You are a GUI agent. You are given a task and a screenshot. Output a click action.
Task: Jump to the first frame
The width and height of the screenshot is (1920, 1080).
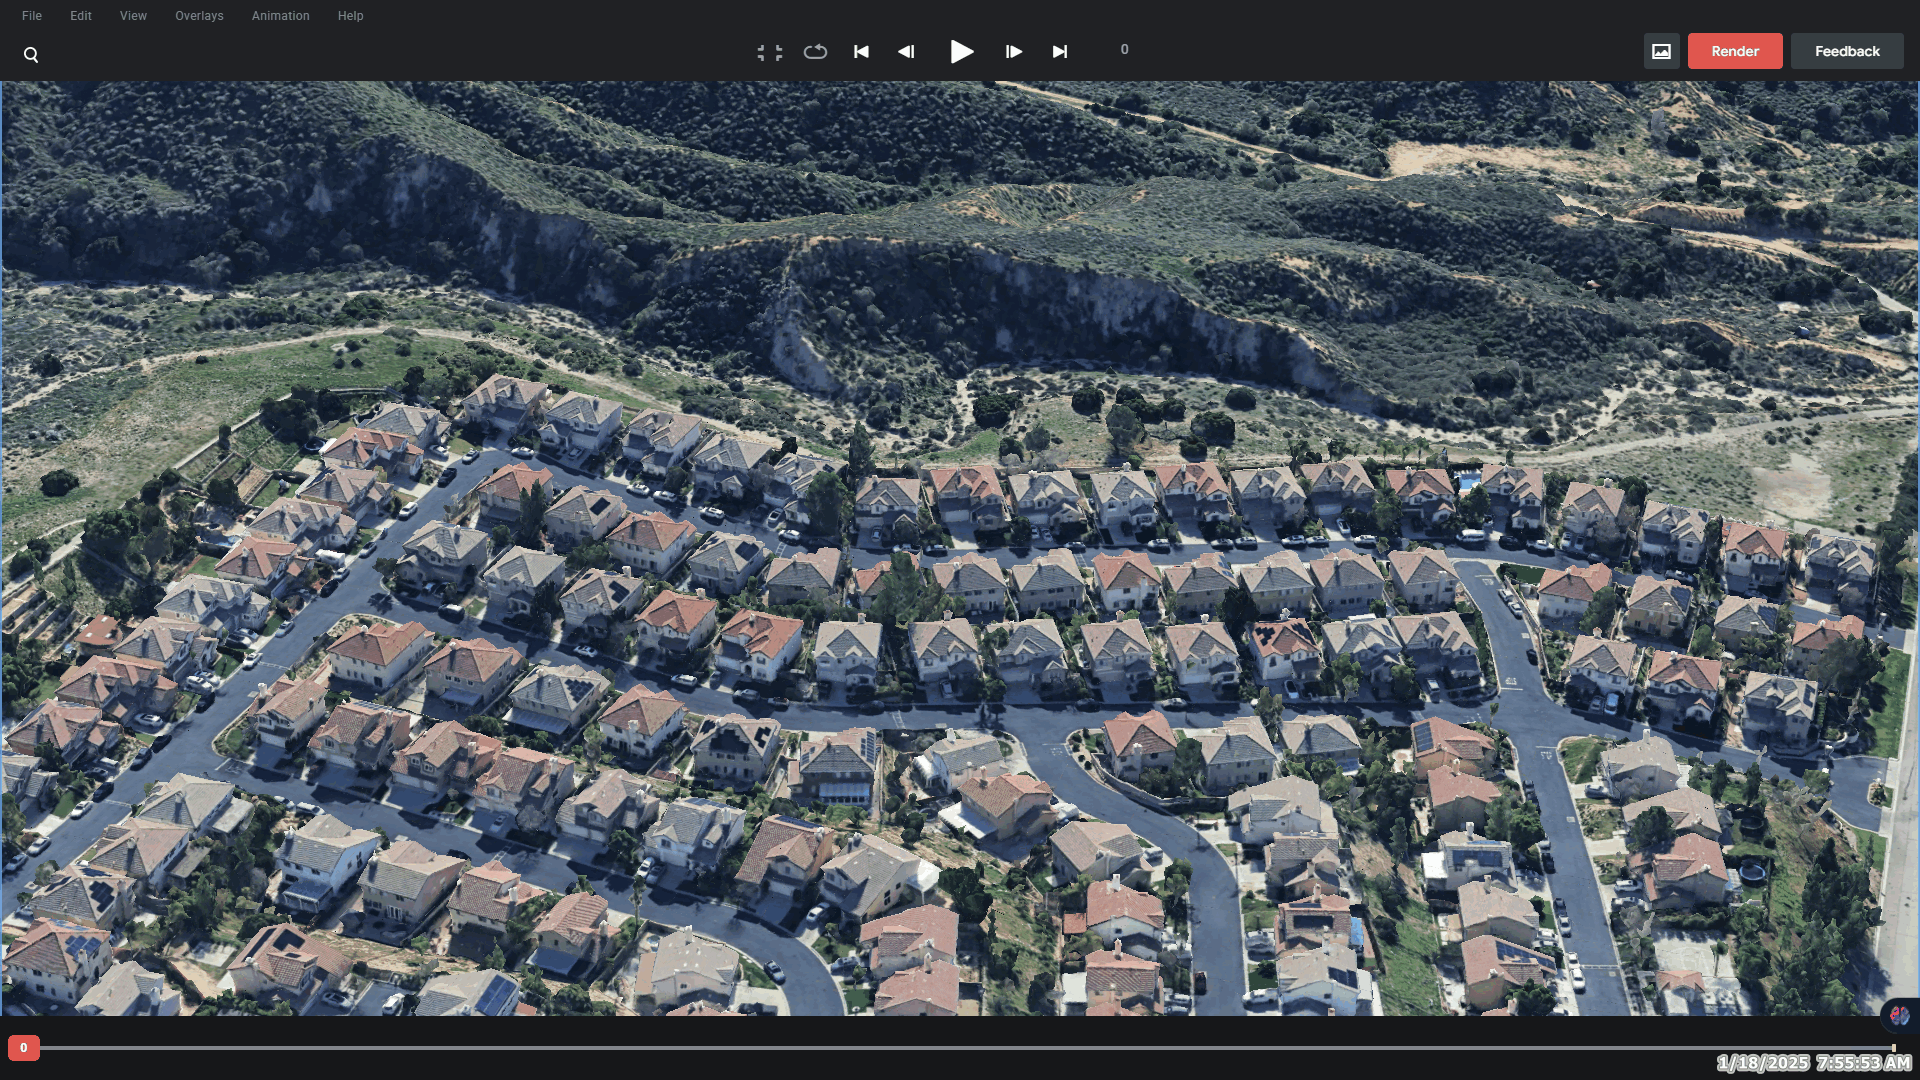pos(860,51)
